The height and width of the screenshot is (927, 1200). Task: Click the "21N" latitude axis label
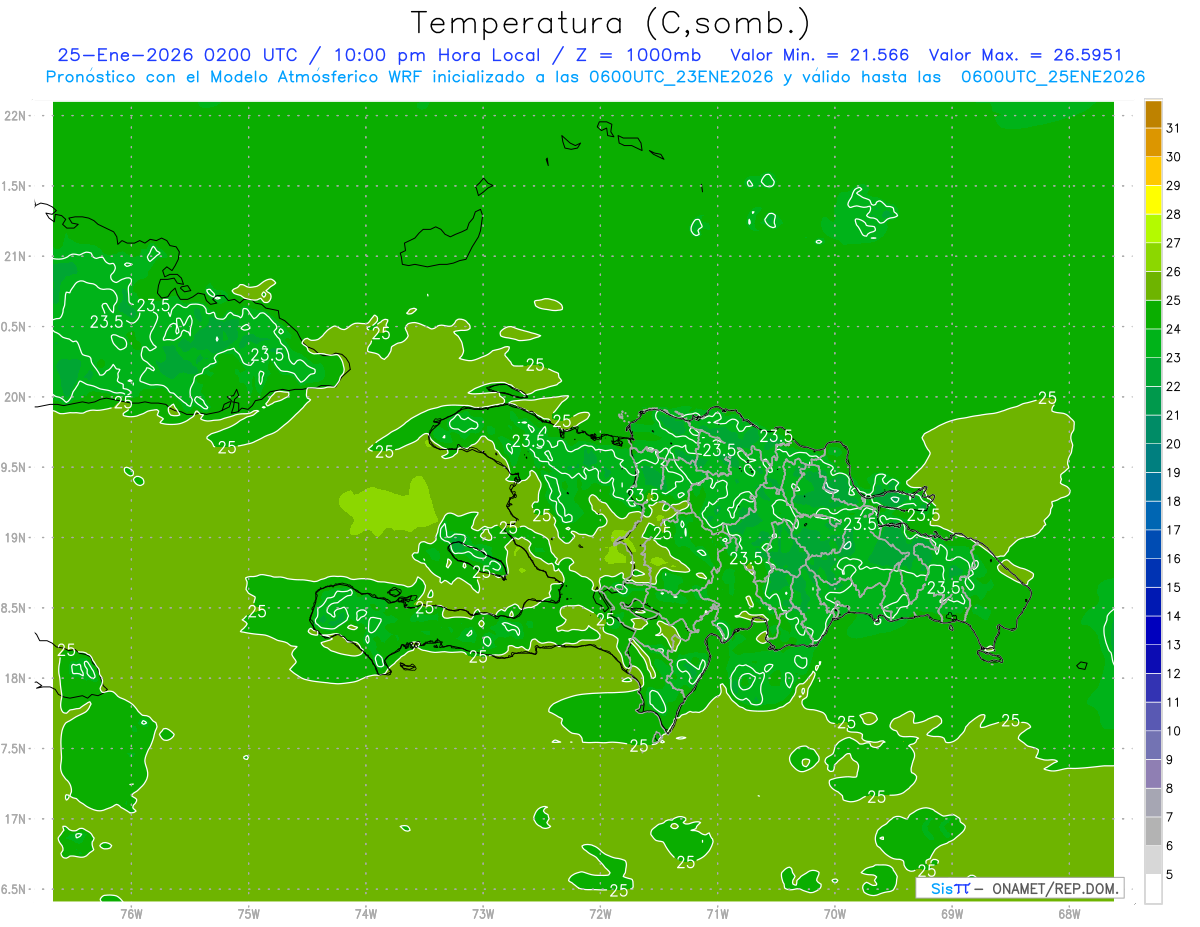15,257
